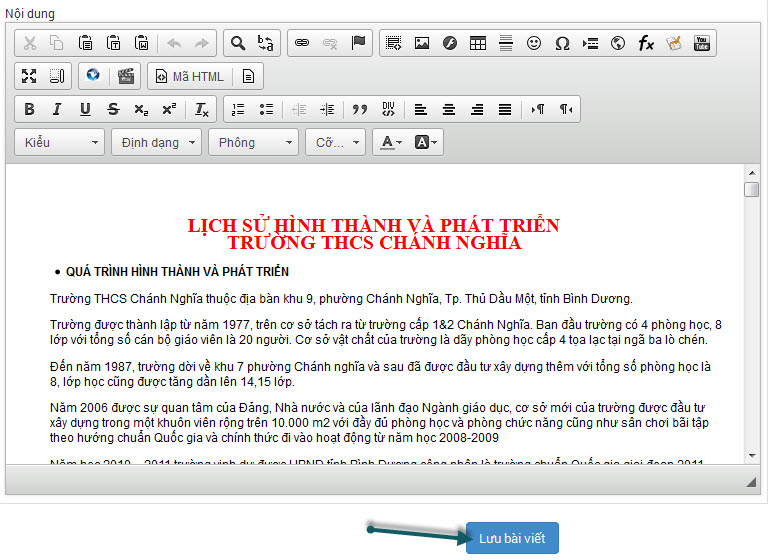Toggle Show Blocks icon
Screen dimensions: 770x560
[57, 76]
